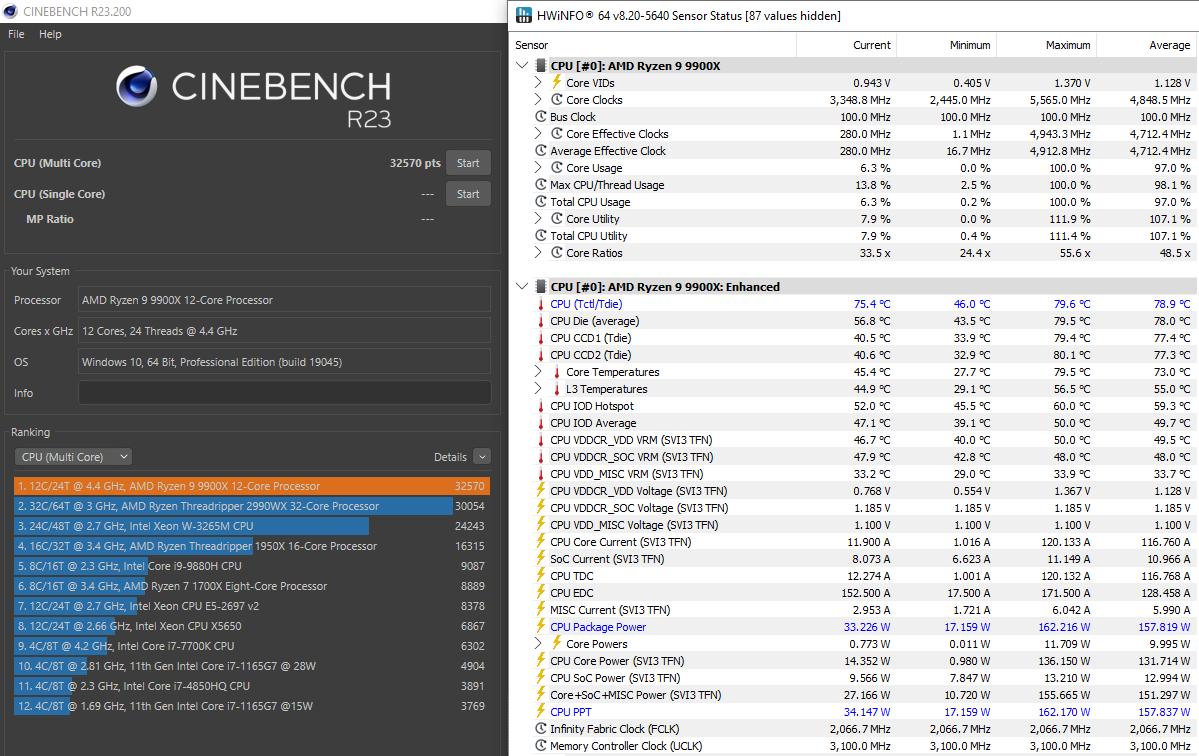Click the thermometer icon next to CPU (Tctl/Tdie)

pyautogui.click(x=541, y=304)
